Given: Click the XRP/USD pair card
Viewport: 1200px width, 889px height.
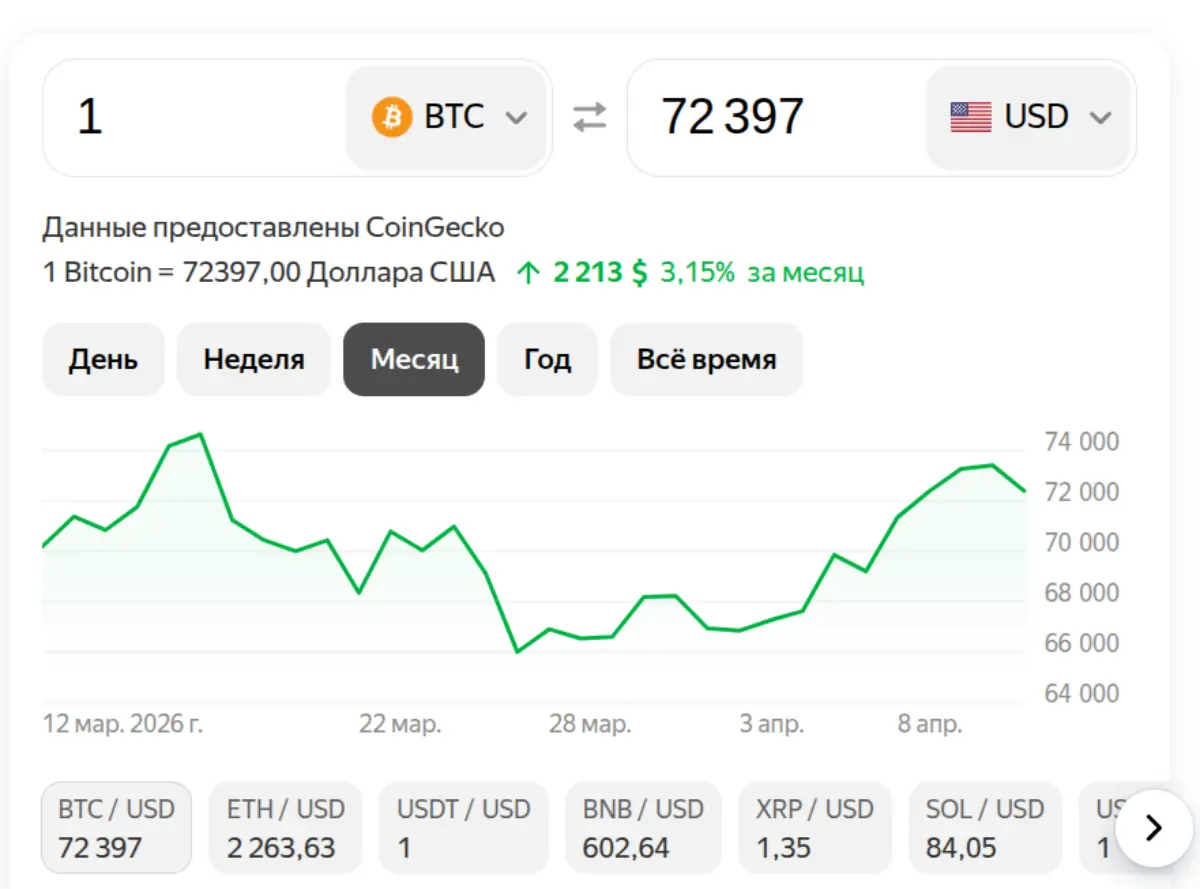Looking at the screenshot, I should point(814,827).
